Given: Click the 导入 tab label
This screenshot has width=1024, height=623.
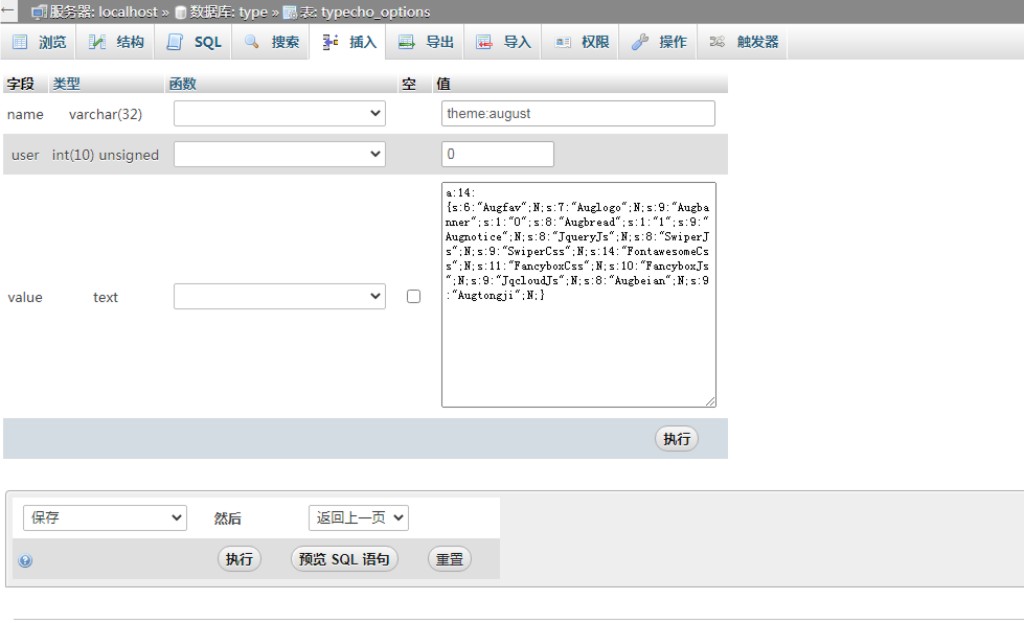Looking at the screenshot, I should 517,42.
